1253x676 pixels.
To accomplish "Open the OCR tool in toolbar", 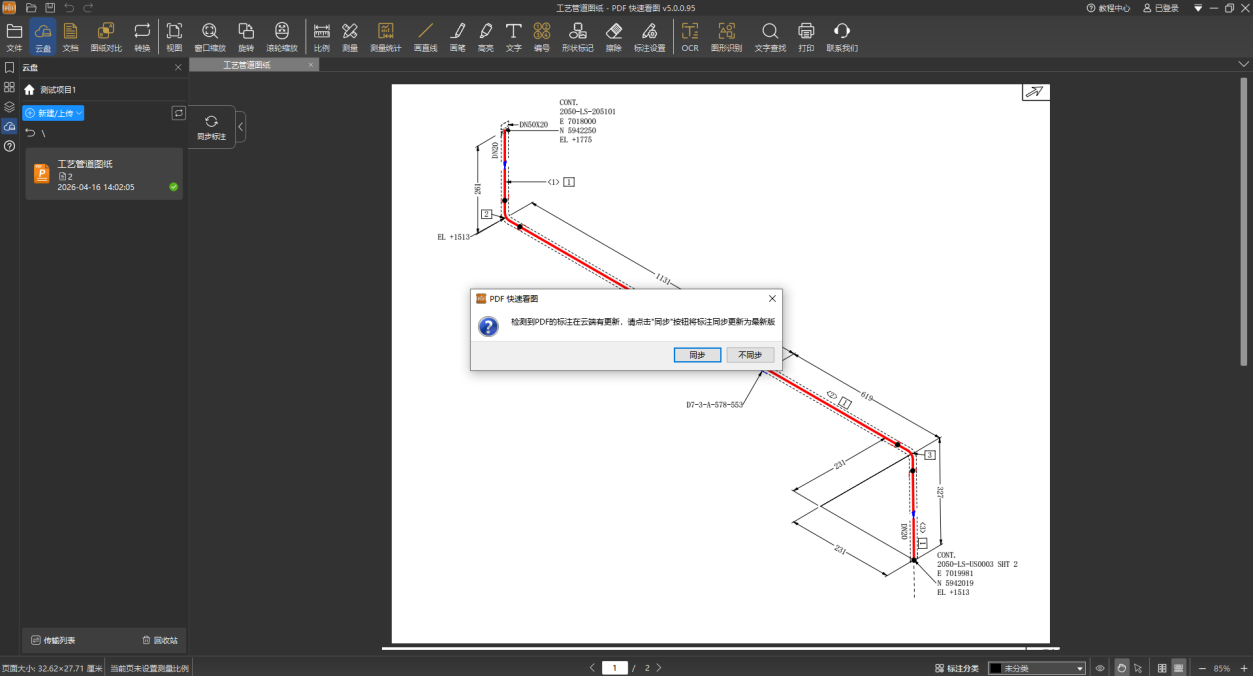I will 690,37.
